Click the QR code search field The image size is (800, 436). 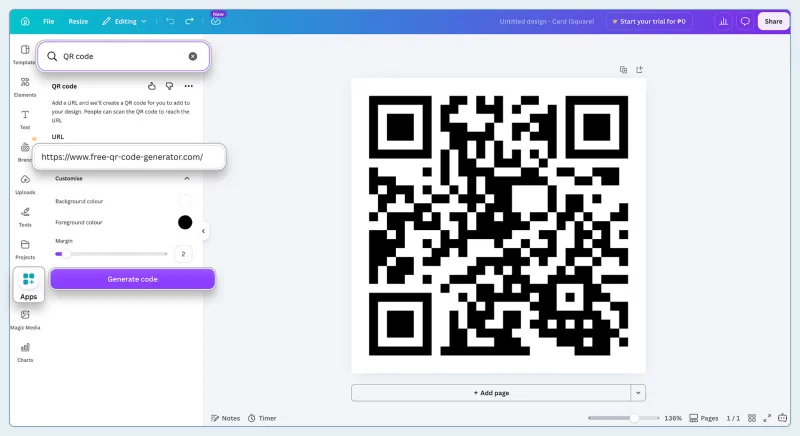[123, 56]
